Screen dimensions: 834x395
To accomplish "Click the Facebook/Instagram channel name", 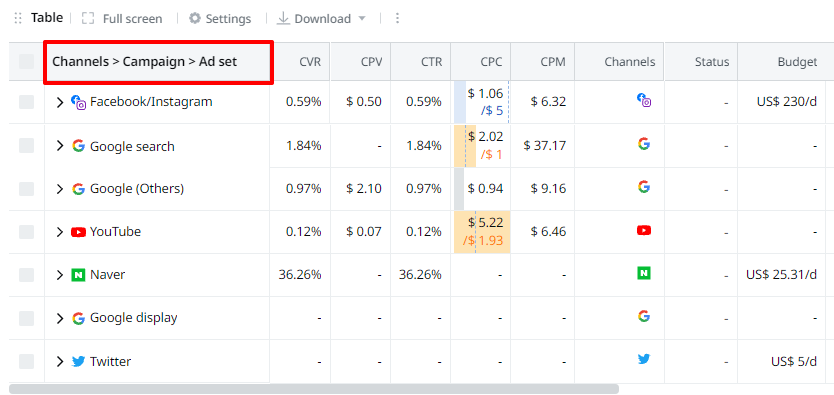I will click(151, 102).
